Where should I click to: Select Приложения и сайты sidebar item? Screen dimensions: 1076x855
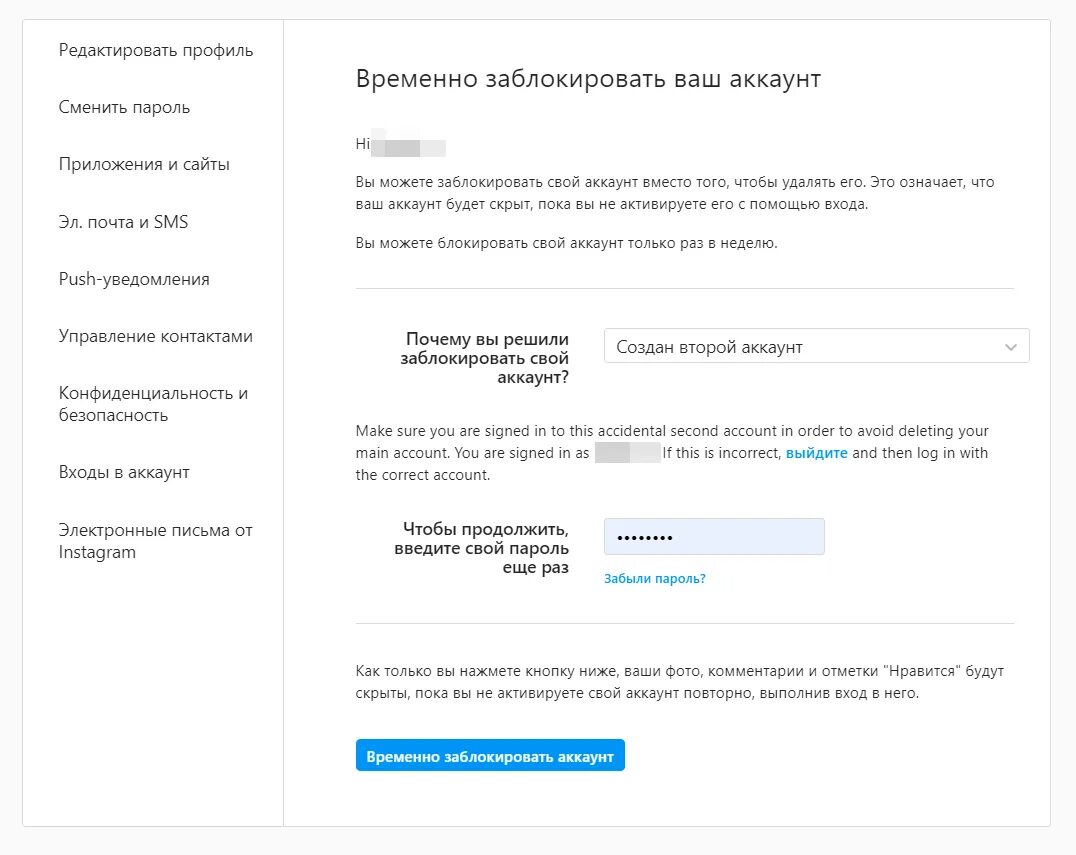(x=144, y=164)
